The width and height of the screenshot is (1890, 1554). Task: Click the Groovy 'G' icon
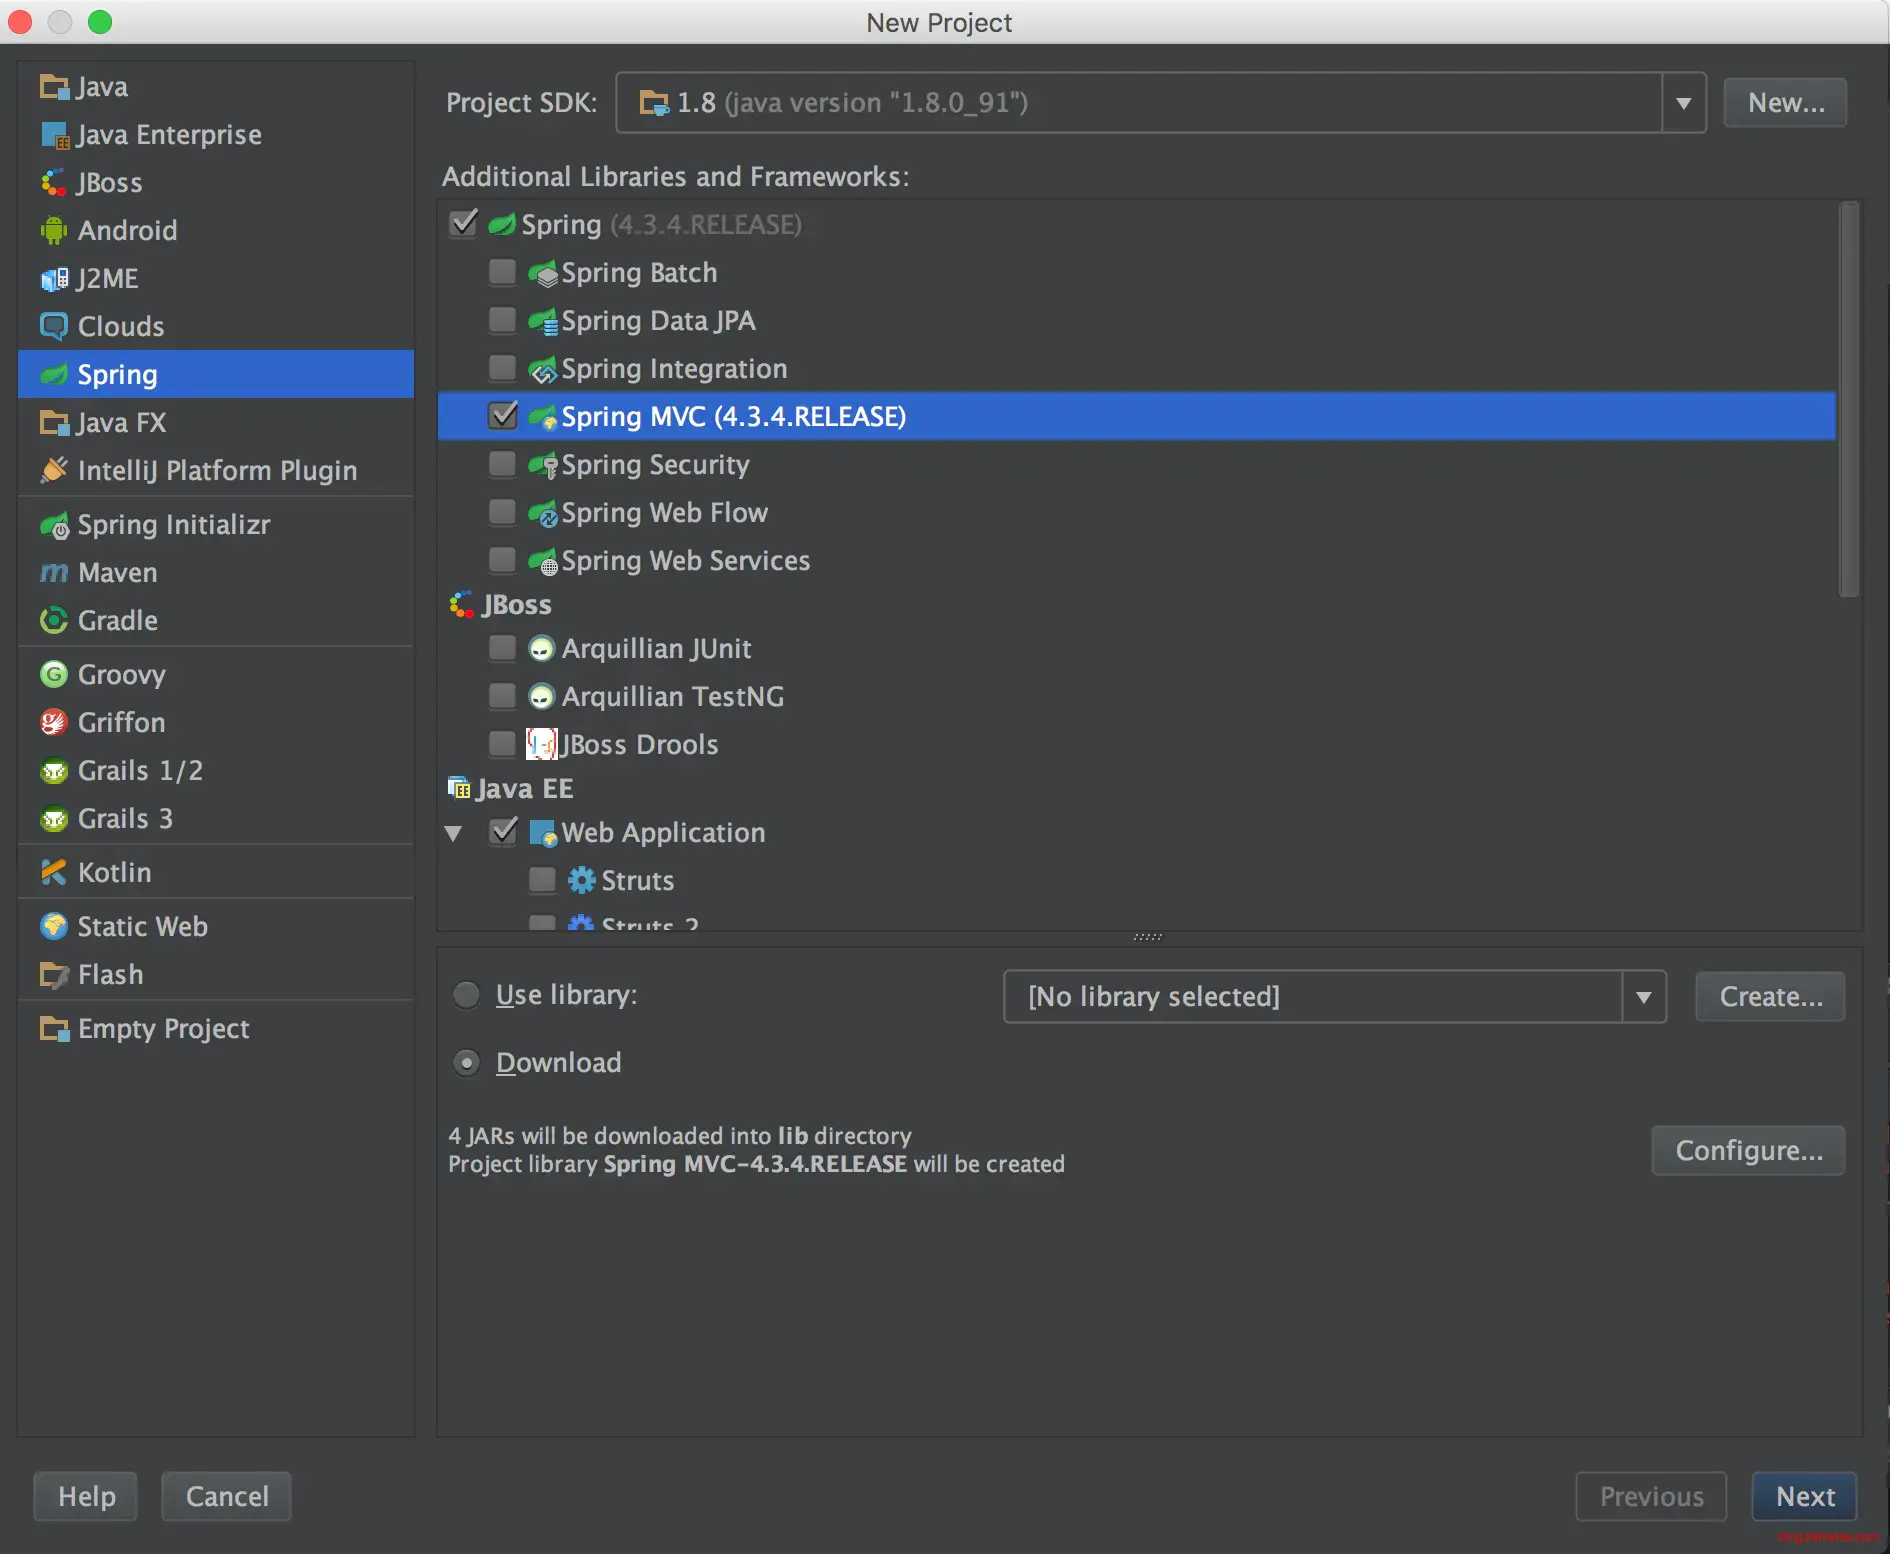[53, 675]
